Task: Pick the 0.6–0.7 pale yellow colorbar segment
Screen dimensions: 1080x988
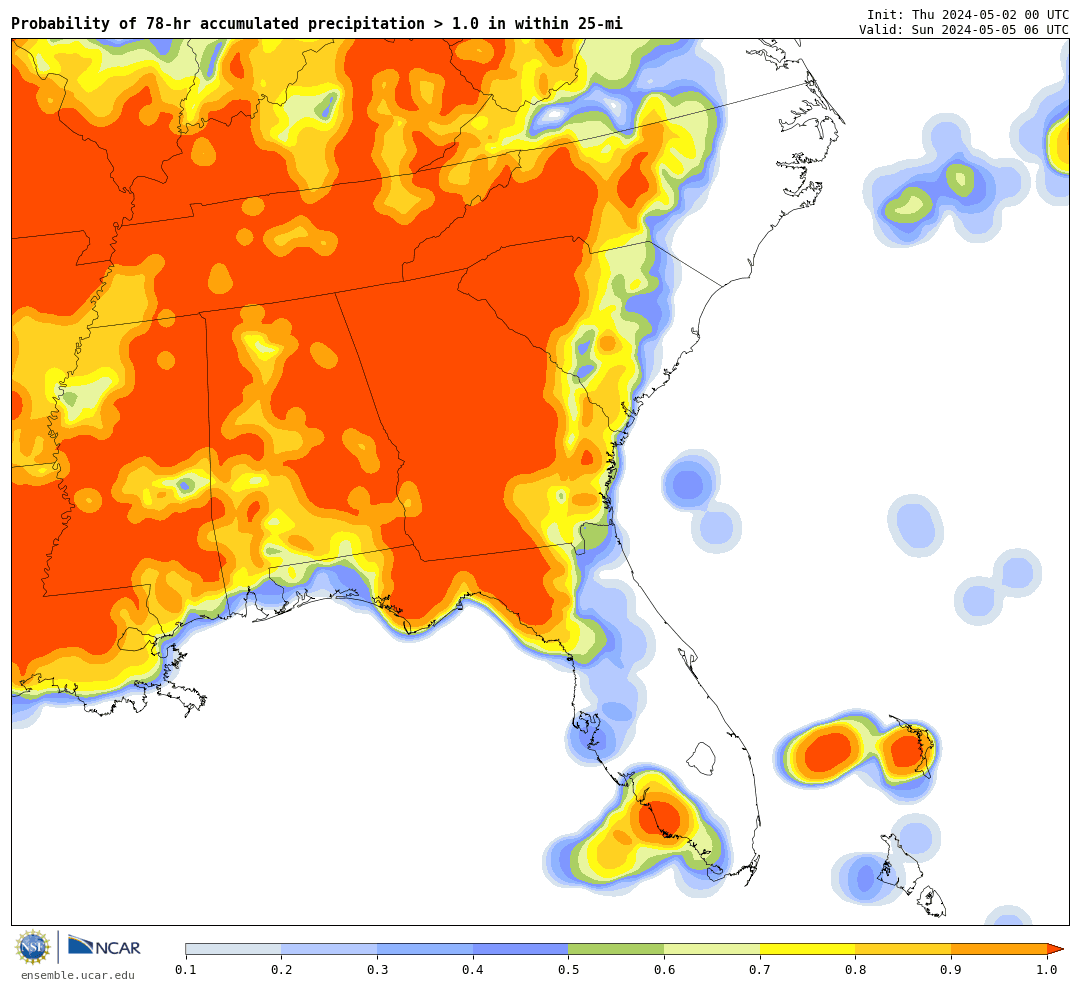Action: [x=712, y=949]
